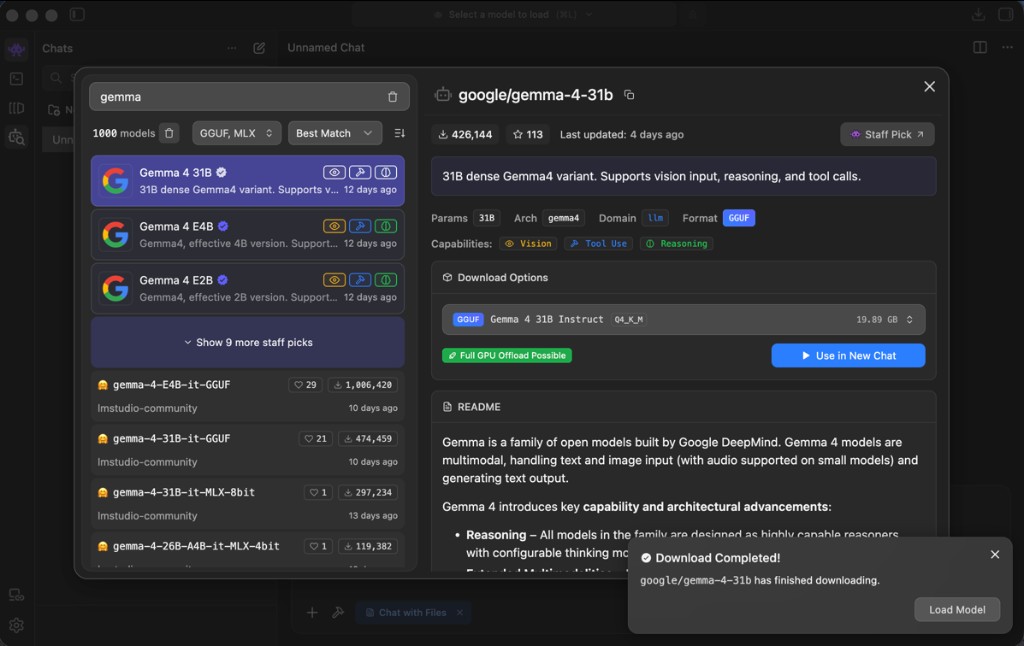The width and height of the screenshot is (1024, 646).
Task: Click the trash icon next to 1000 models
Action: click(169, 133)
